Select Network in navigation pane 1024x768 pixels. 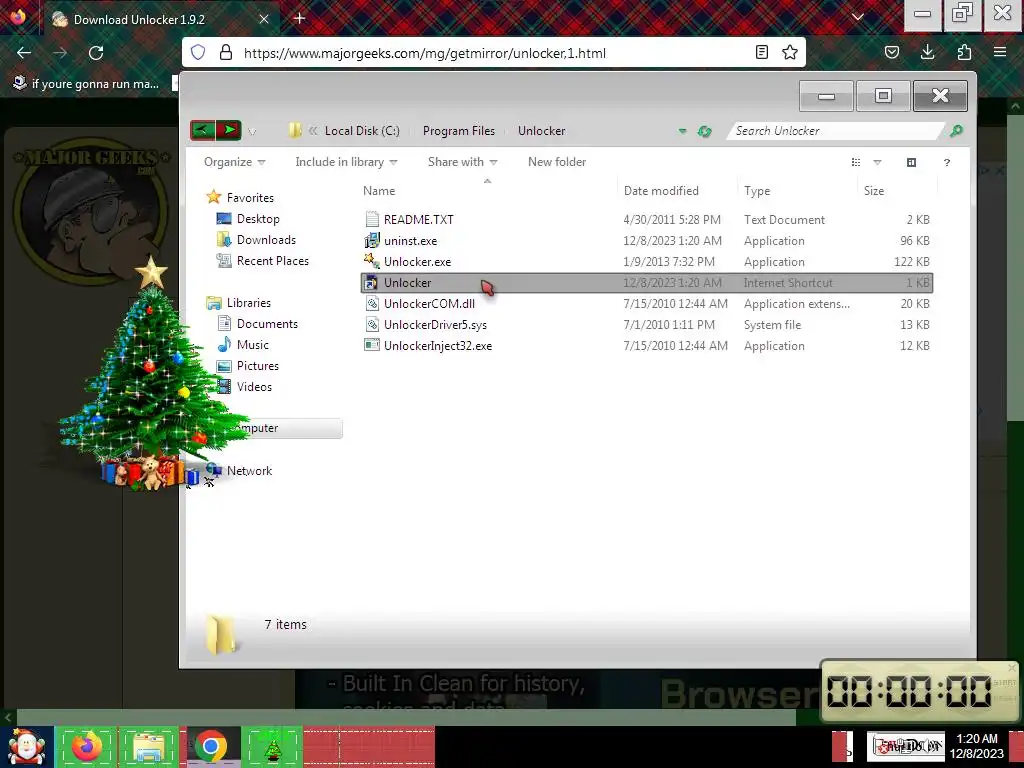coord(249,471)
